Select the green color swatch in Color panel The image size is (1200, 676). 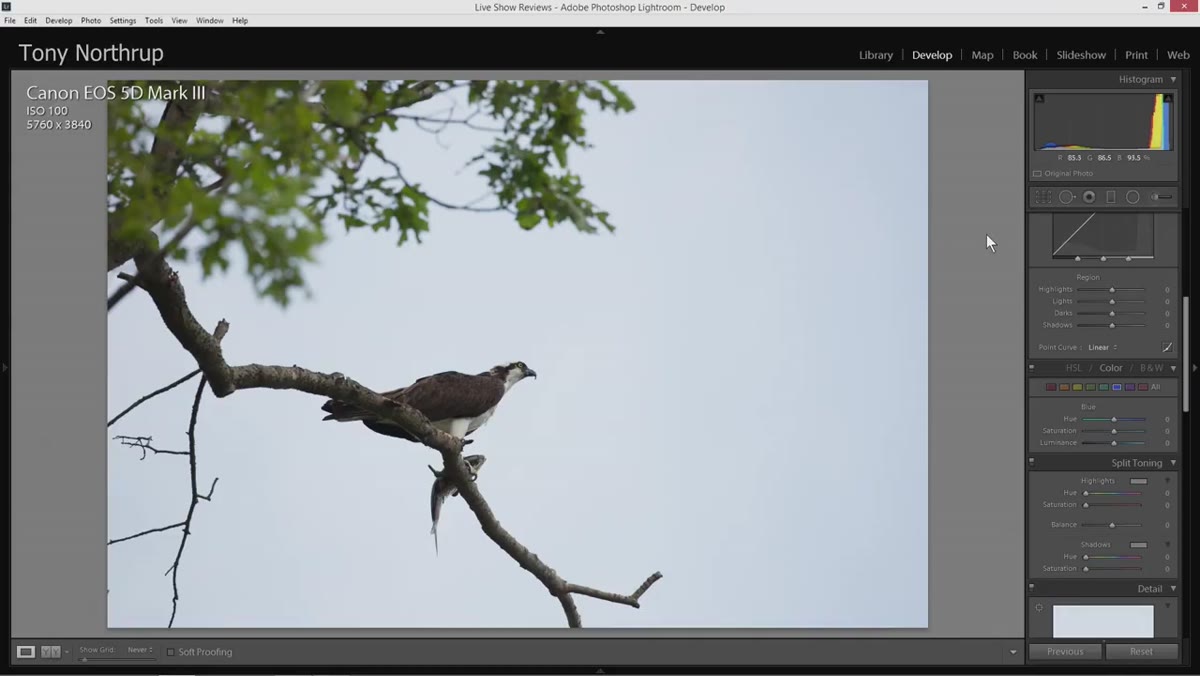(x=1090, y=387)
